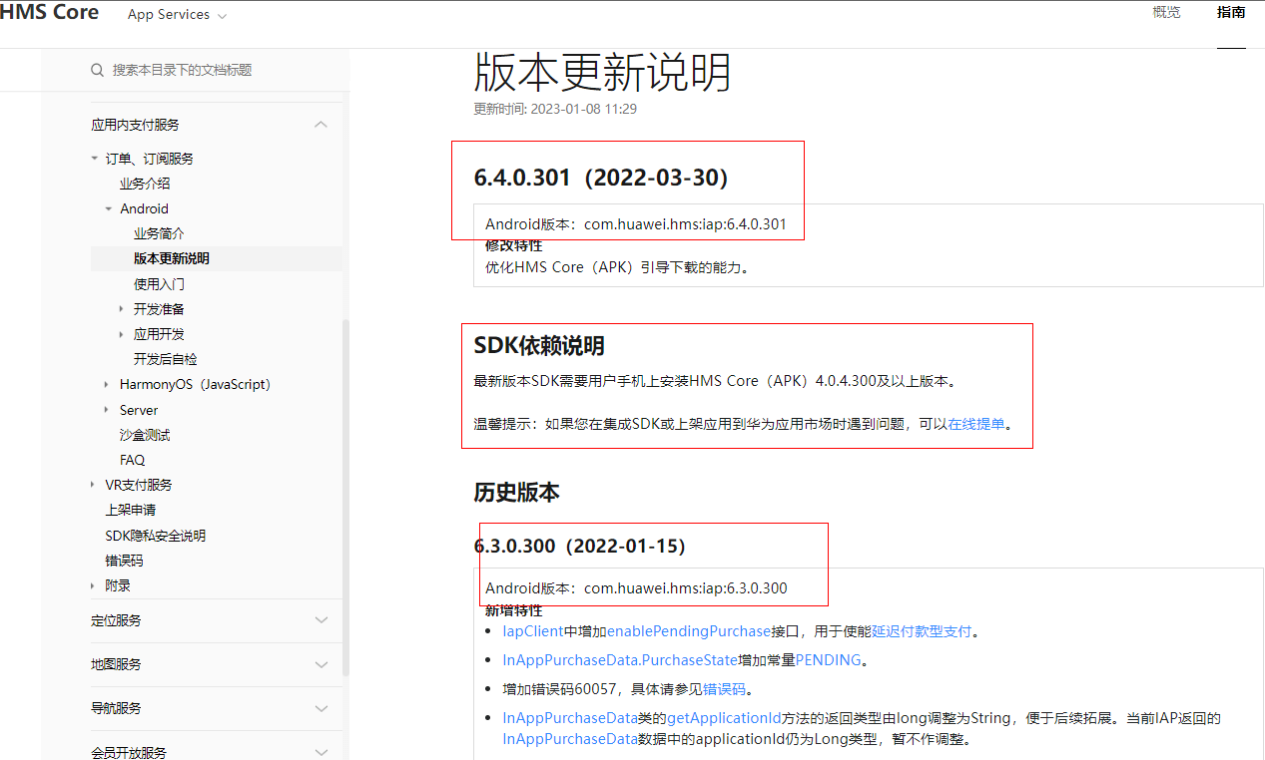
Task: Open the 业务简介 page
Action: (159, 234)
